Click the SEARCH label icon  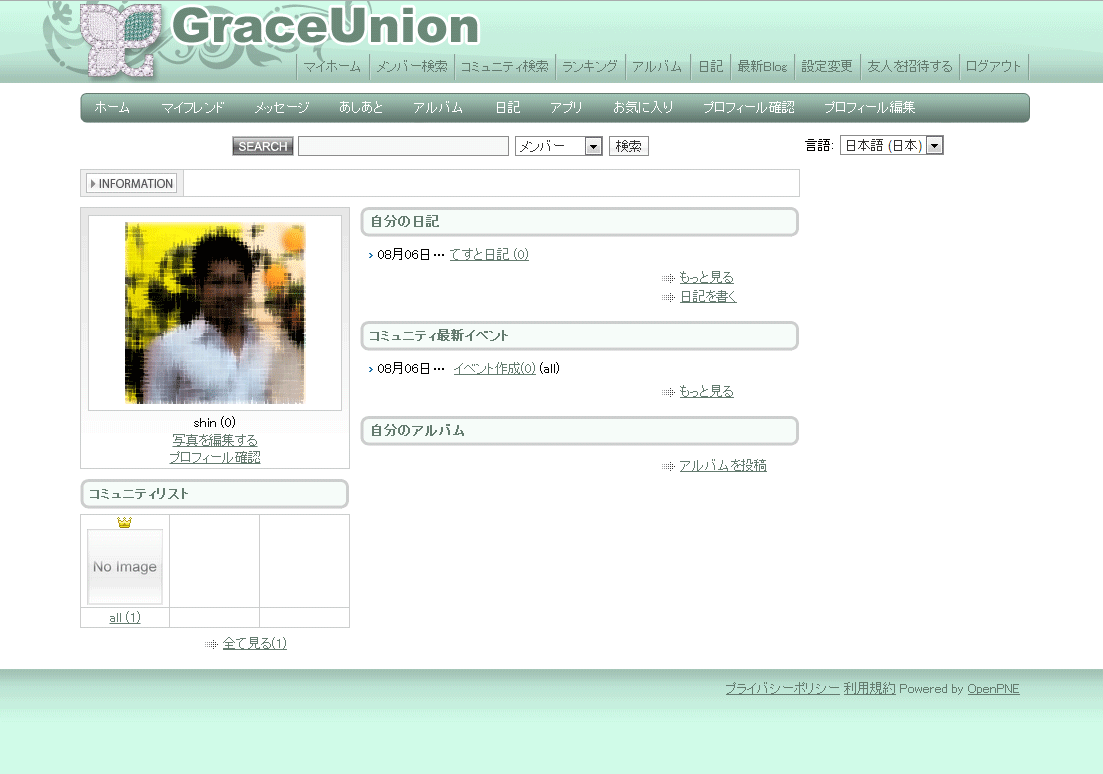coord(263,147)
